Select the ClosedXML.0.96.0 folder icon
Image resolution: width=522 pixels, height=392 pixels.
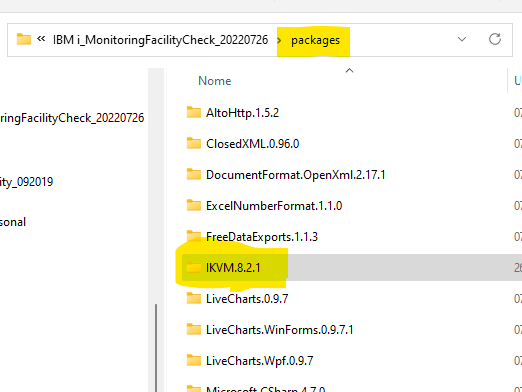[x=194, y=143]
